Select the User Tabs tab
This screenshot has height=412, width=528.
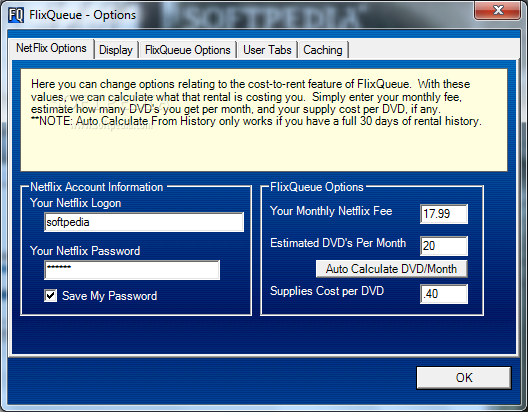click(267, 50)
